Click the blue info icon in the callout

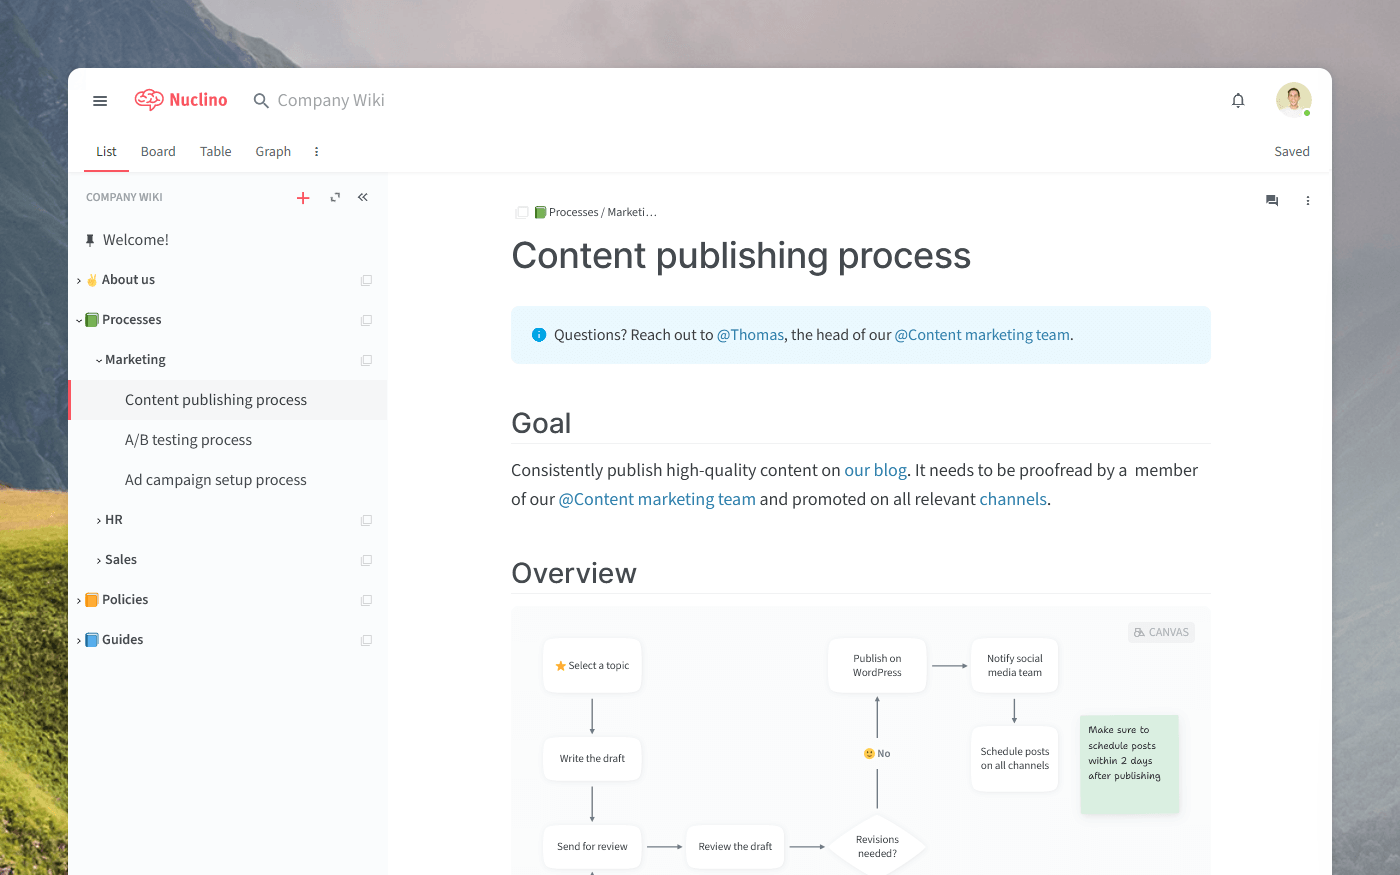point(539,335)
